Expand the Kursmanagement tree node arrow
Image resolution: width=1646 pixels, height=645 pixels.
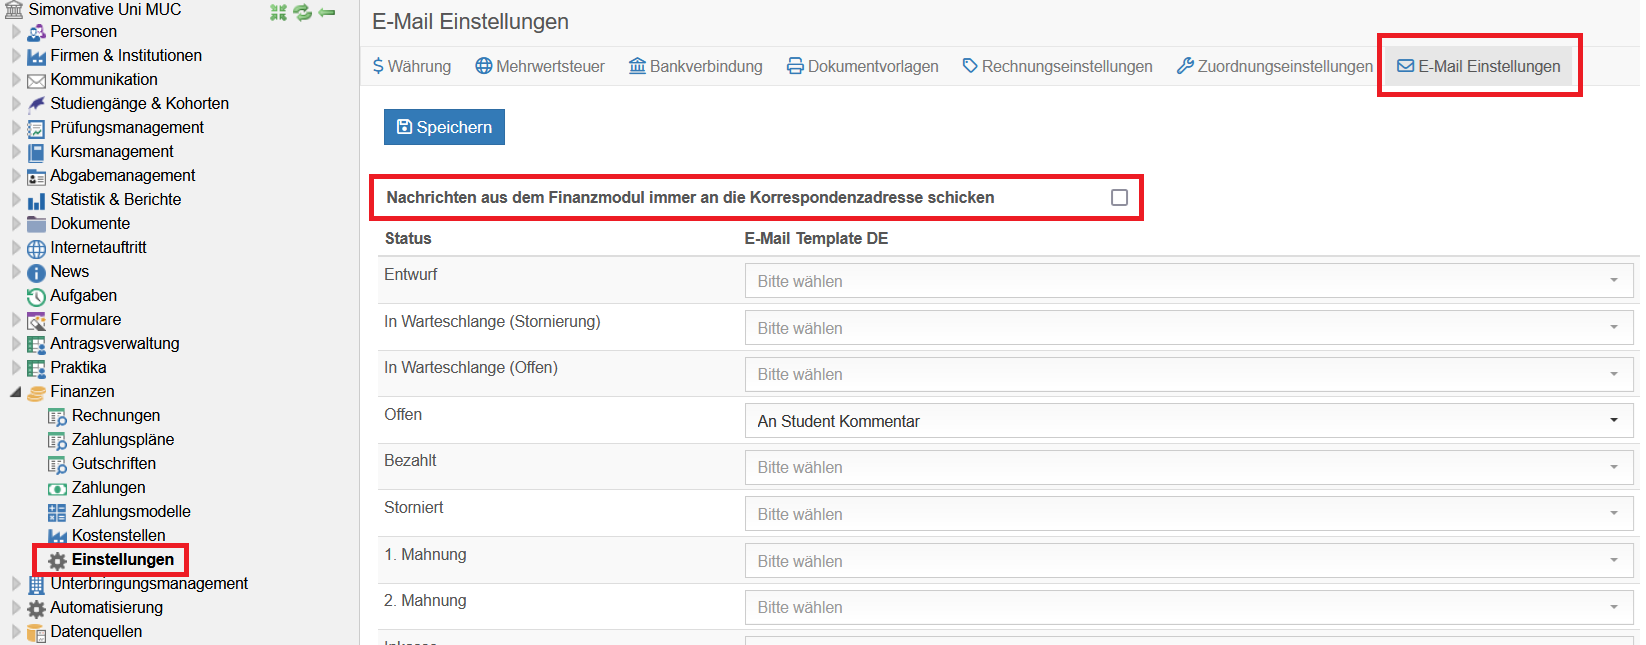tap(16, 152)
